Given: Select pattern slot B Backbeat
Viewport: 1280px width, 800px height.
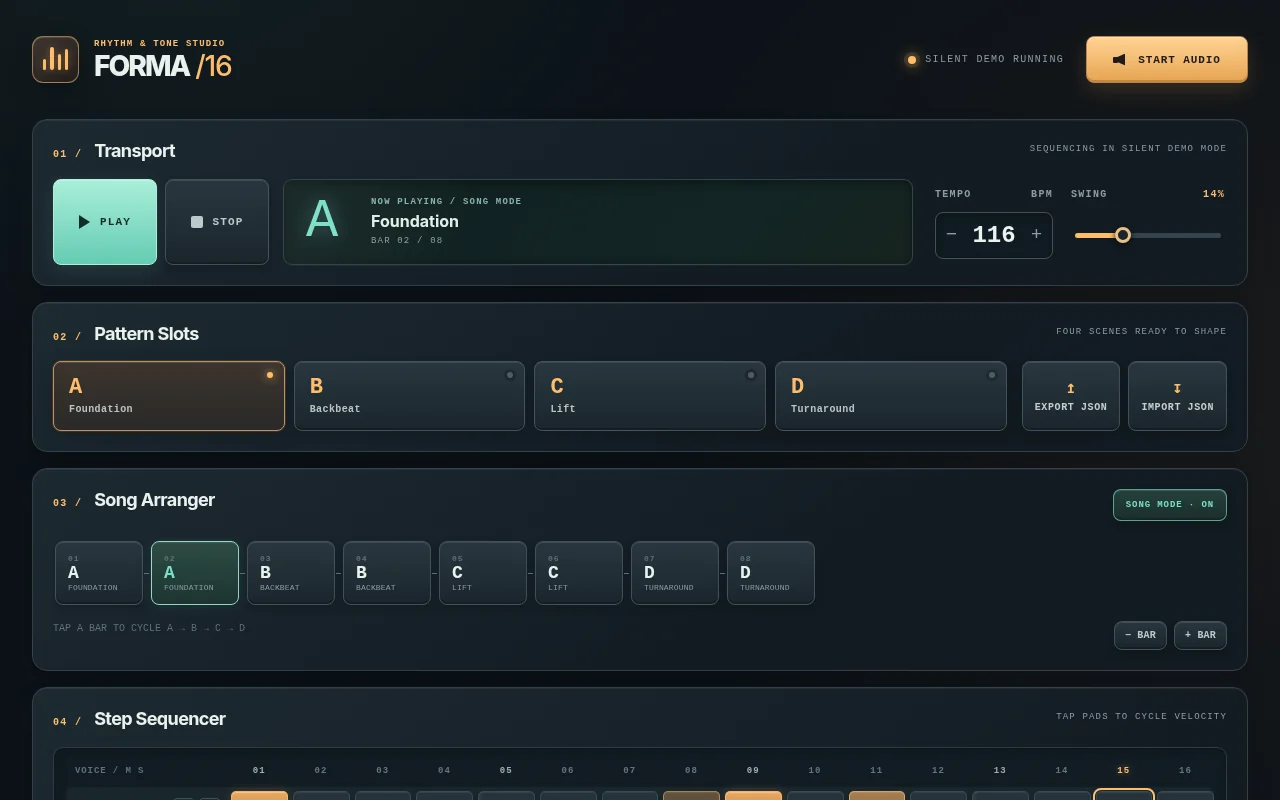Looking at the screenshot, I should pos(409,396).
